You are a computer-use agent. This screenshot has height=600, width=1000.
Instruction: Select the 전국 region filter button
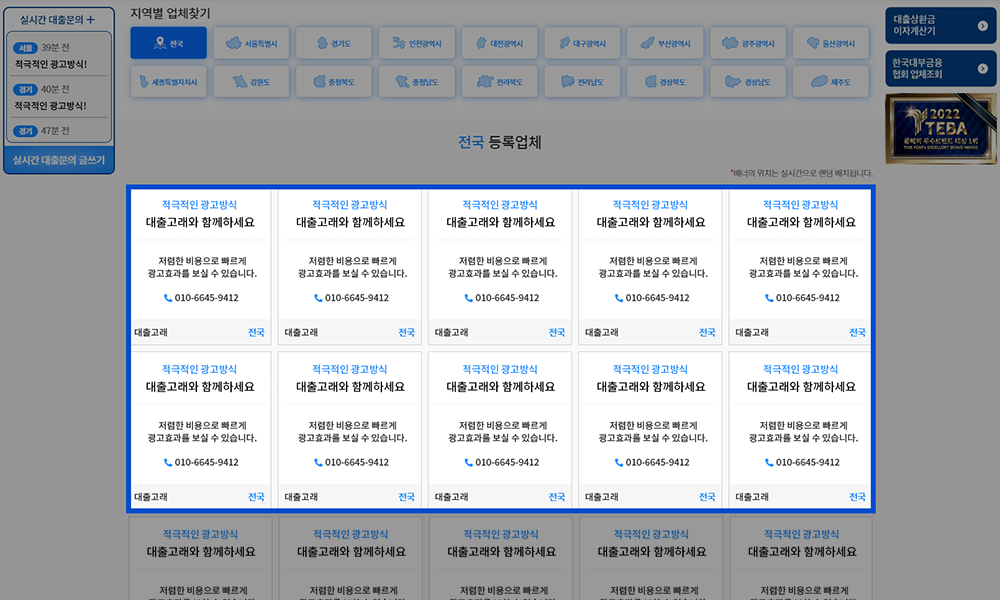click(168, 44)
